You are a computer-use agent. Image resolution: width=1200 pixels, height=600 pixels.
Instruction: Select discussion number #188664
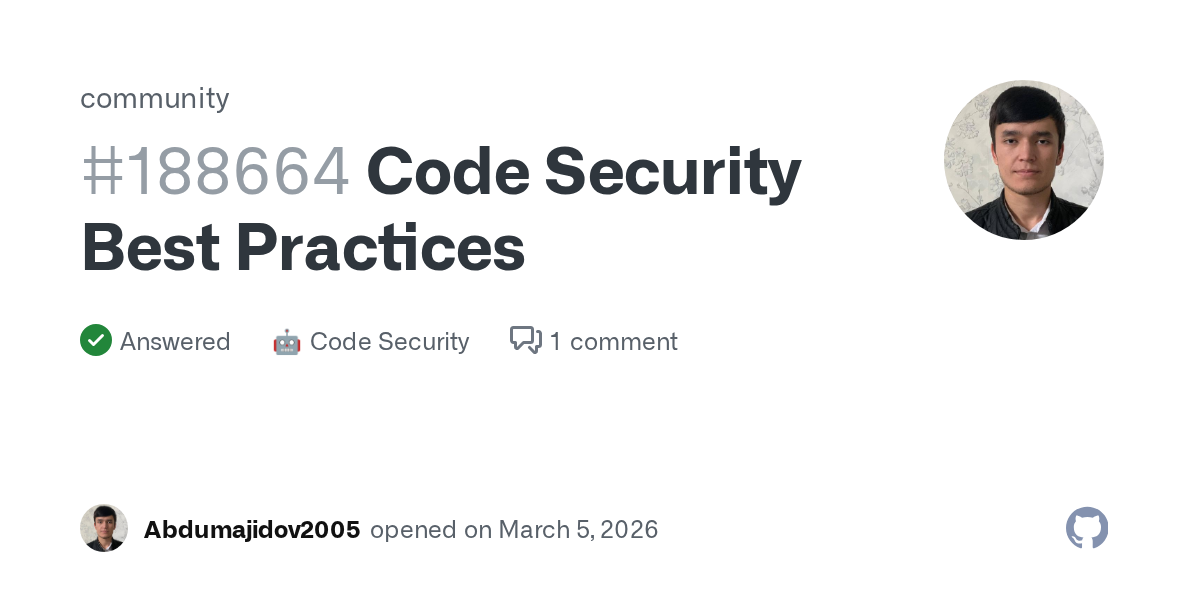click(216, 172)
